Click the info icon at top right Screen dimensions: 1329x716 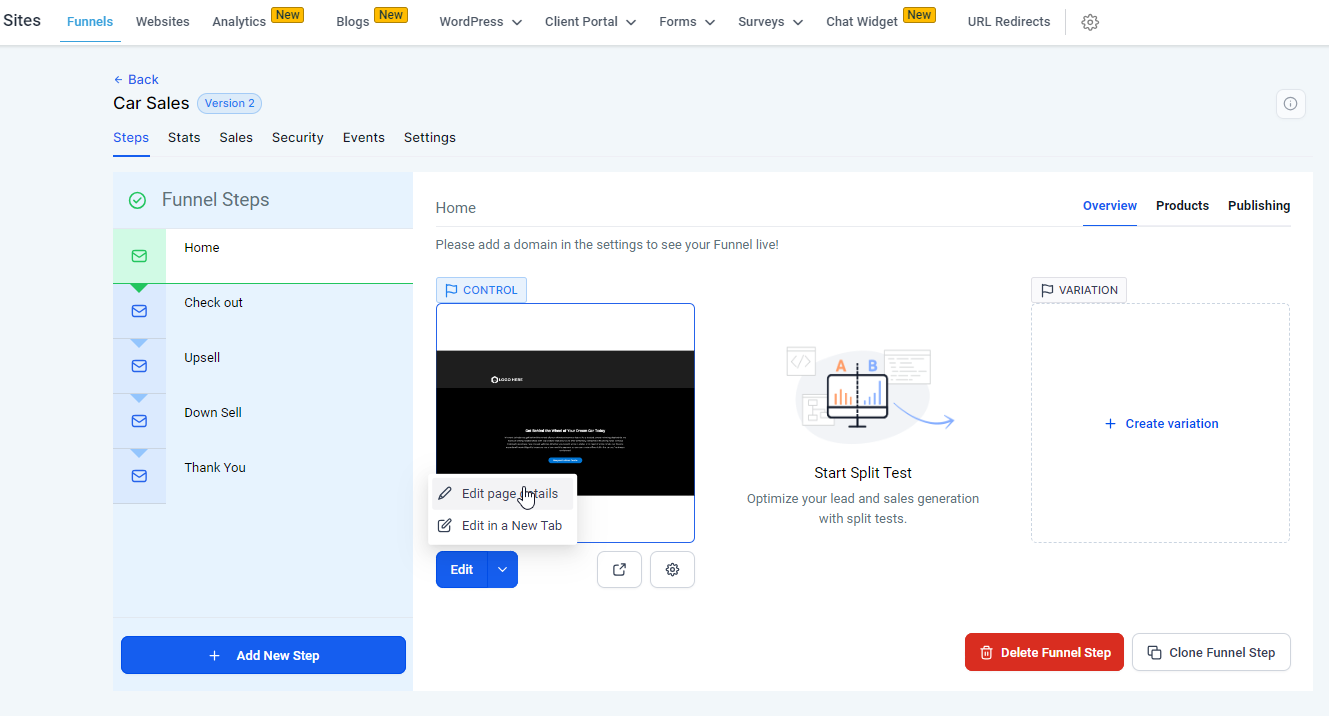point(1290,104)
